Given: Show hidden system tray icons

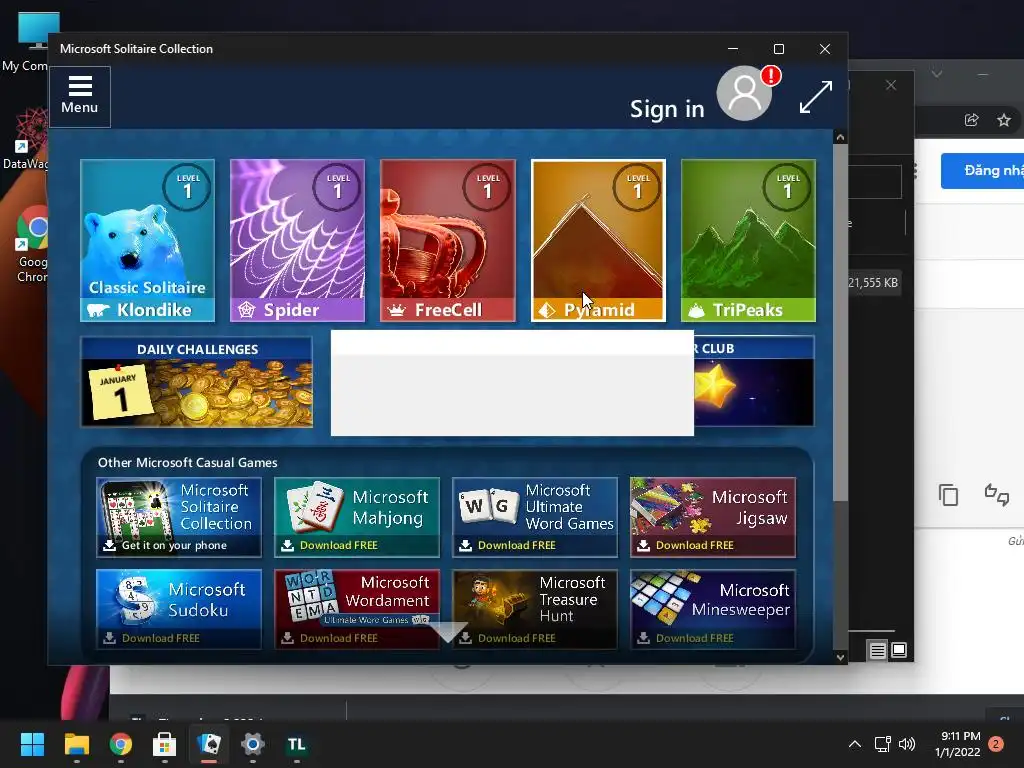Looking at the screenshot, I should [x=854, y=744].
